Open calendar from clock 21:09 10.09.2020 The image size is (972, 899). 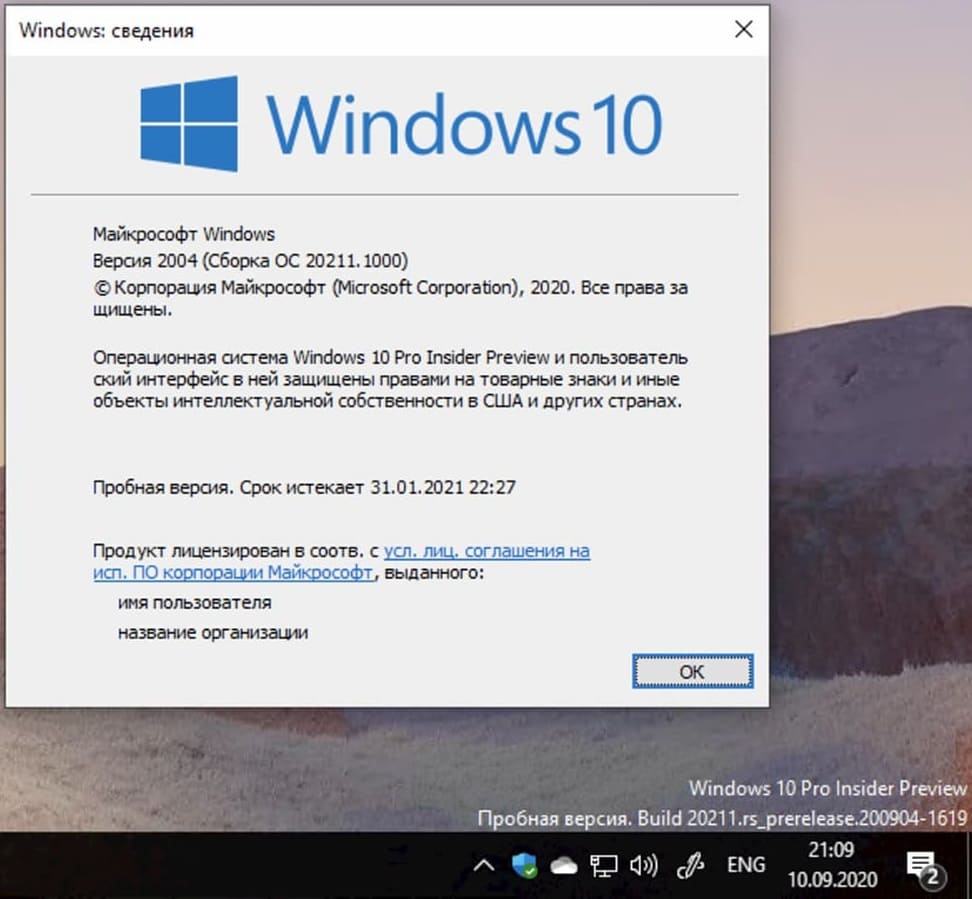coord(832,864)
